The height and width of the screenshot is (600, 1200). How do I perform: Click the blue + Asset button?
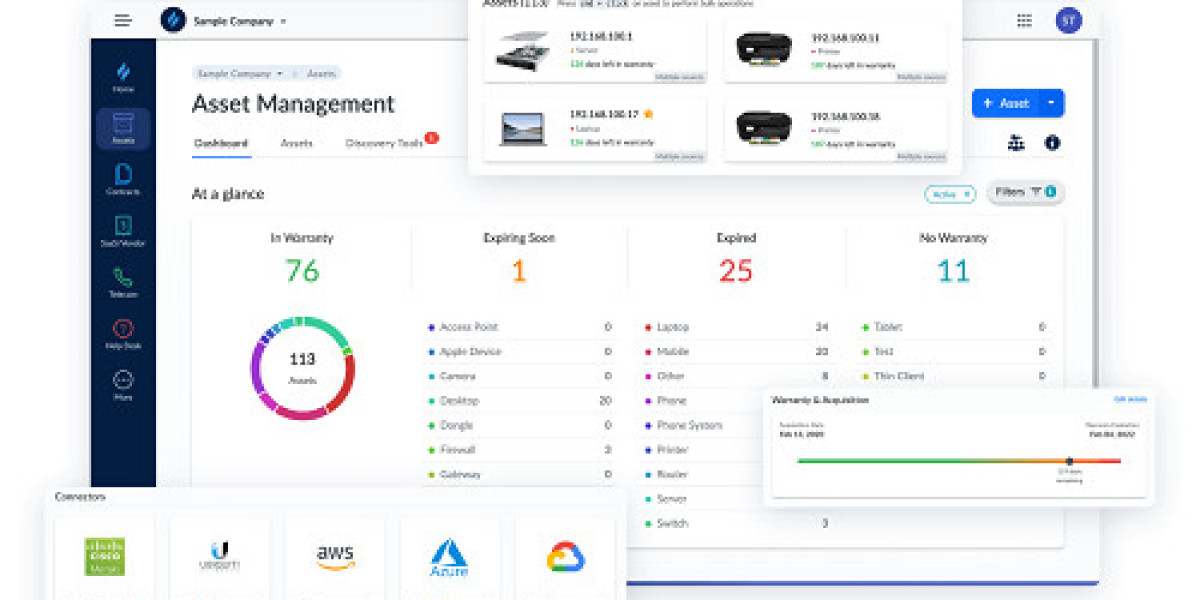(x=1006, y=103)
